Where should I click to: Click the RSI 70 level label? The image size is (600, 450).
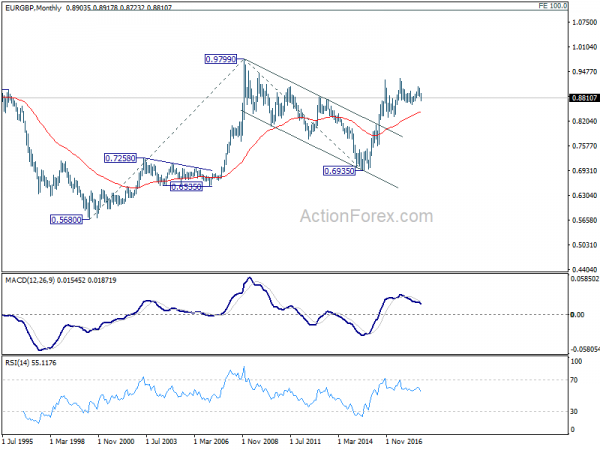pyautogui.click(x=574, y=380)
